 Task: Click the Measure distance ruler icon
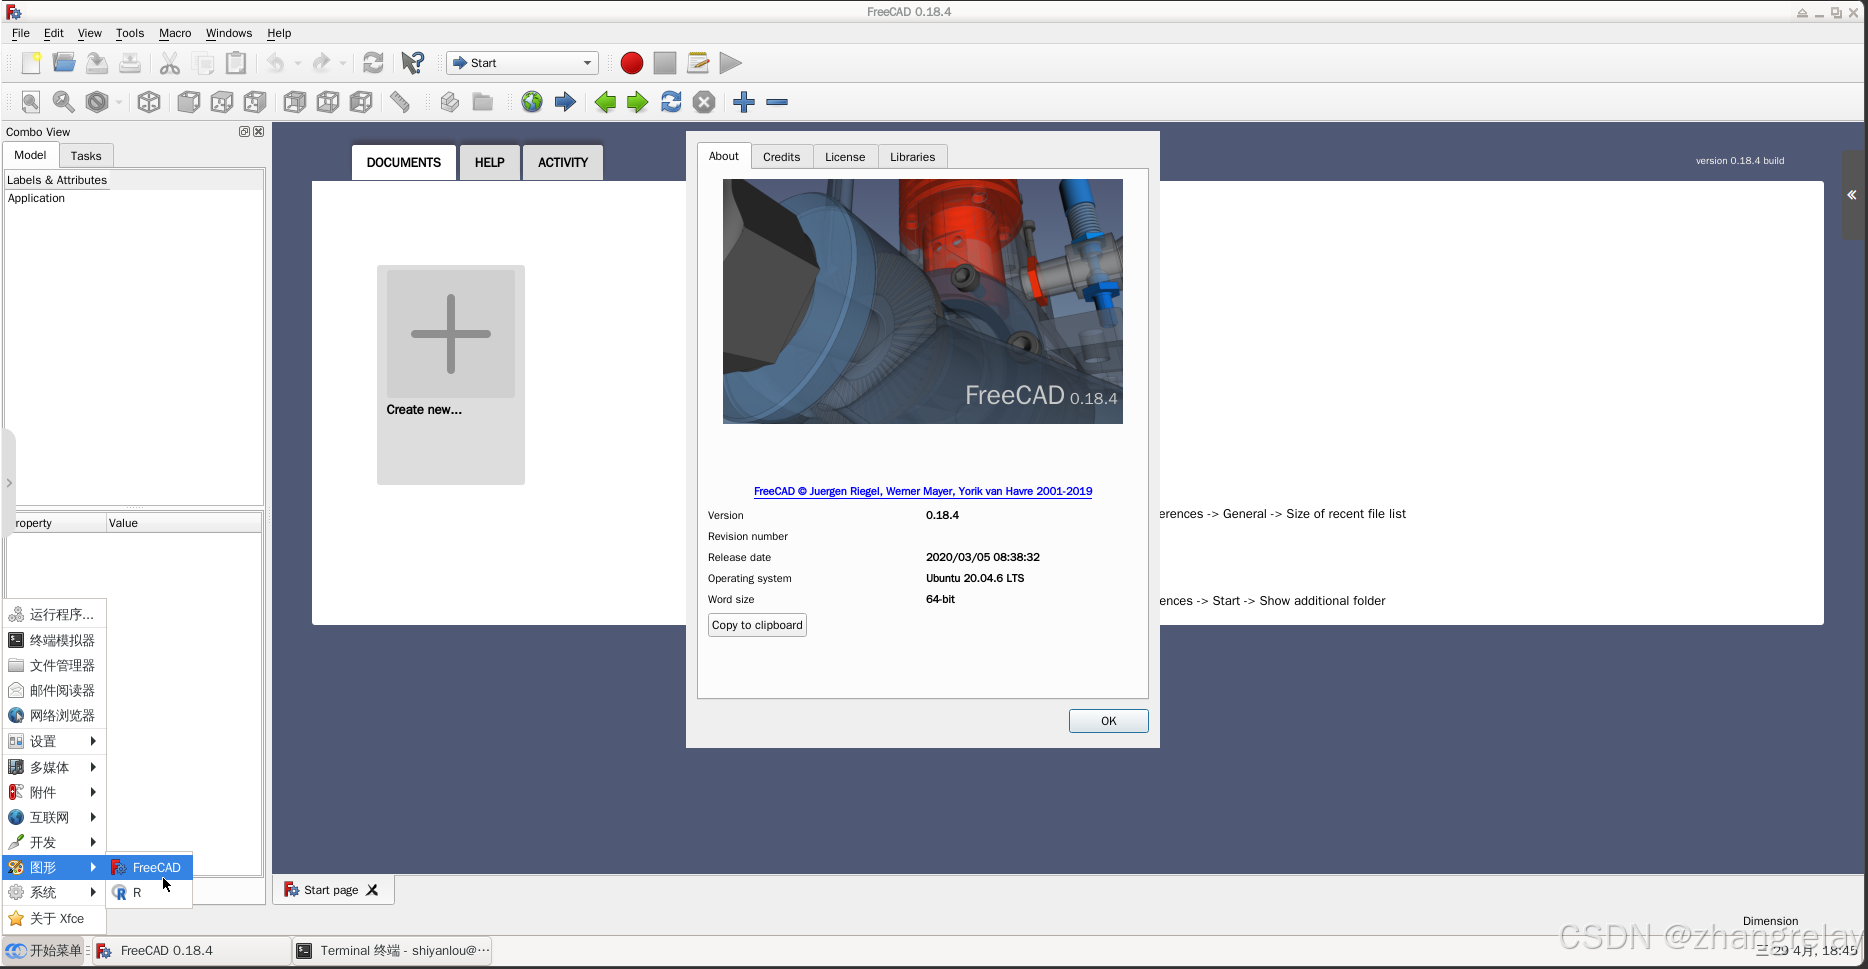click(400, 102)
